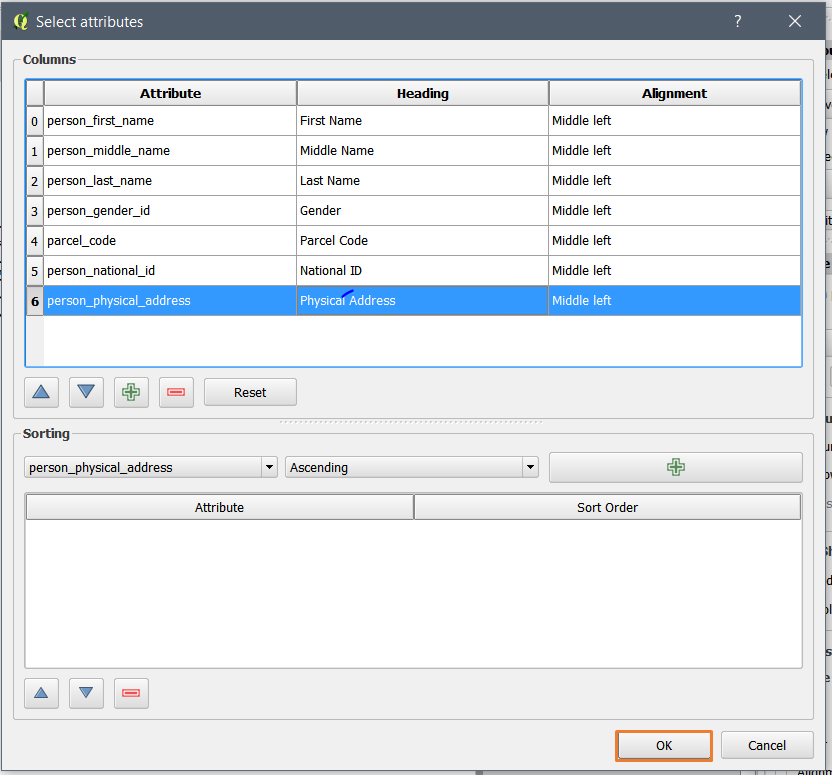Open the help question mark button
This screenshot has height=775, width=832.
tap(738, 21)
